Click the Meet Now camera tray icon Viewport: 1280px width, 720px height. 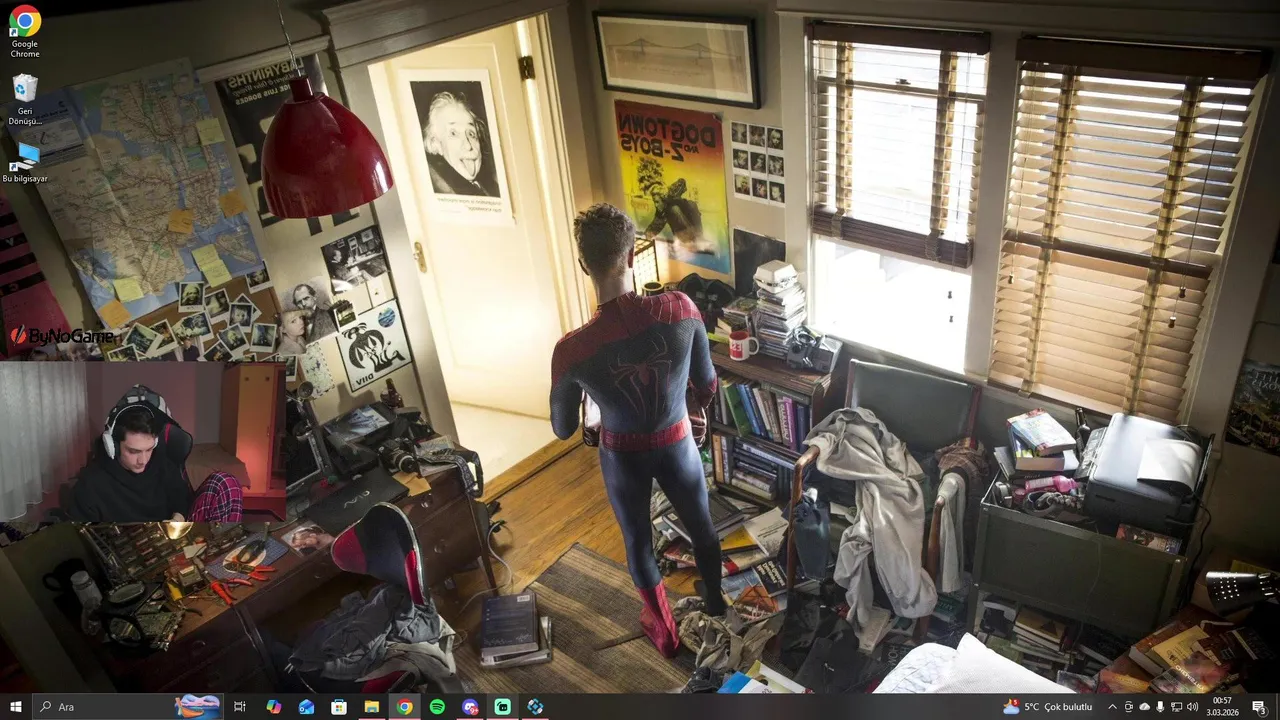tap(1128, 707)
